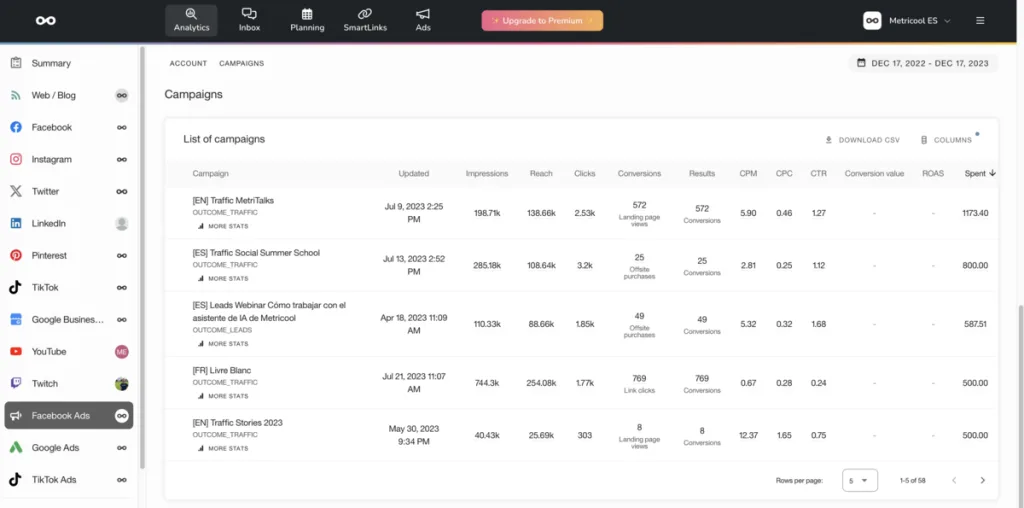1024x508 pixels.
Task: Expand MORE STATS for [ES] Traffic Social Summer School
Action: pyautogui.click(x=223, y=278)
